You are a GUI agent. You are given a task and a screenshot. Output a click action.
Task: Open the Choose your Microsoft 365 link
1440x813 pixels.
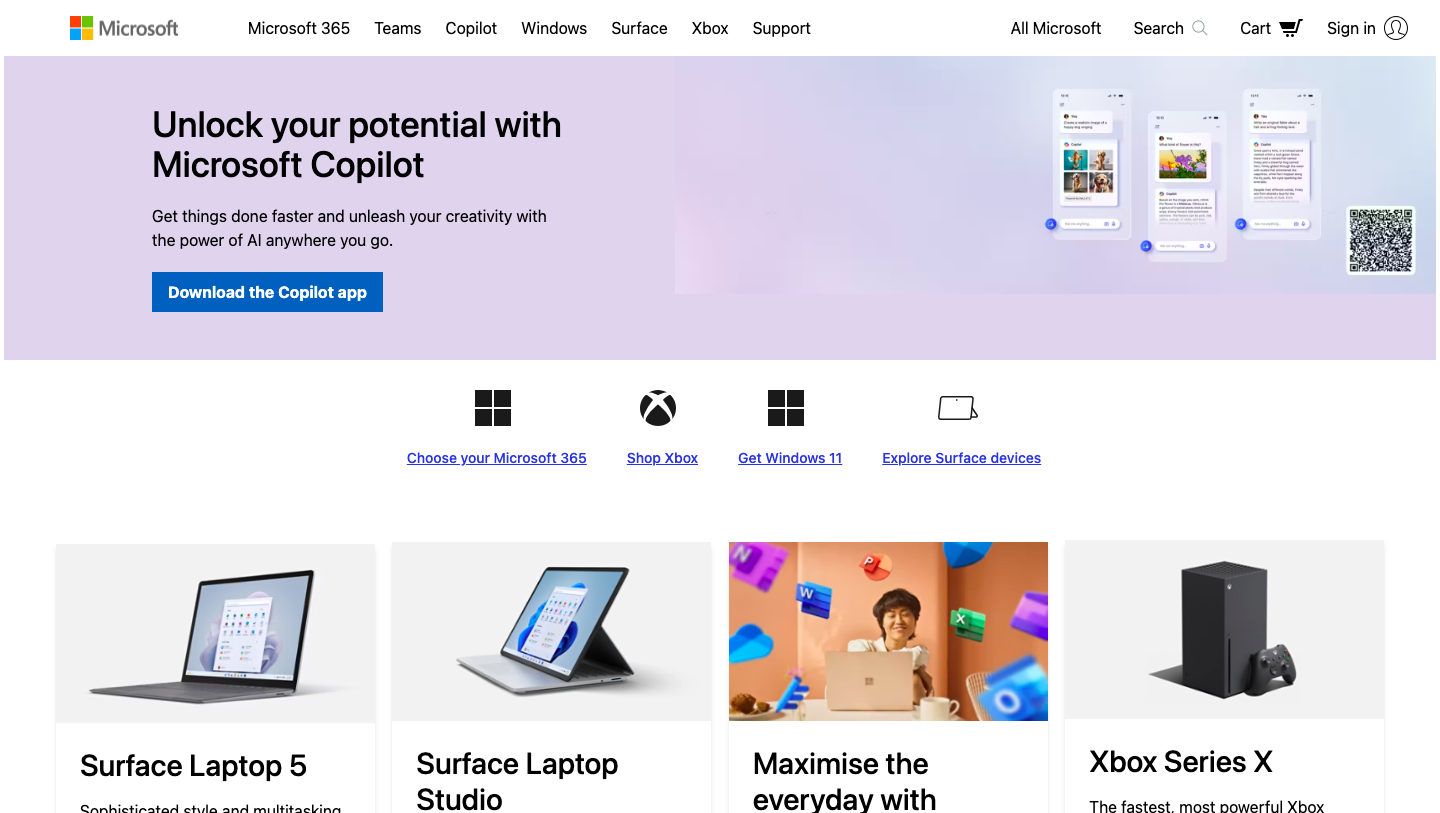(x=496, y=457)
